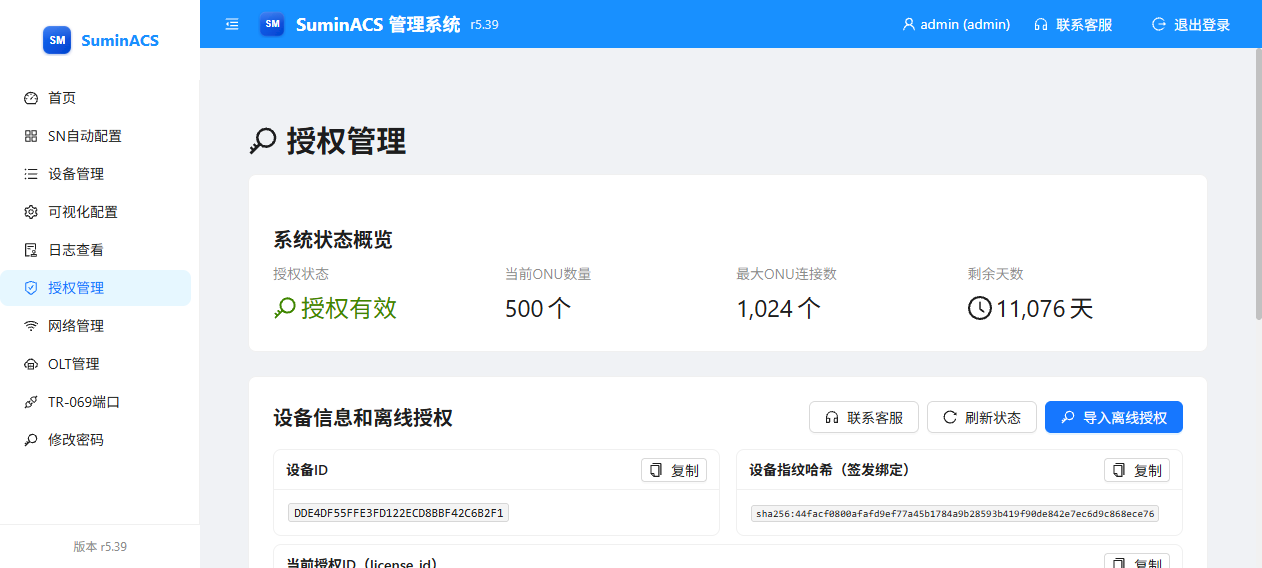Click the page's vertical scrollbar thumb
This screenshot has width=1262, height=568.
pos(1258,184)
